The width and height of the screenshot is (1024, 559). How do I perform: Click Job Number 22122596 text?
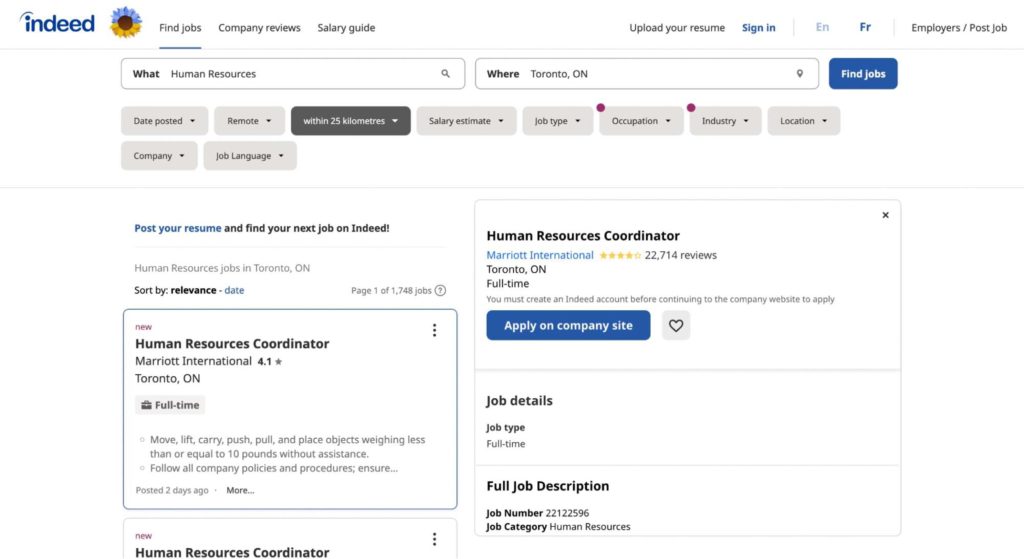pyautogui.click(x=537, y=513)
